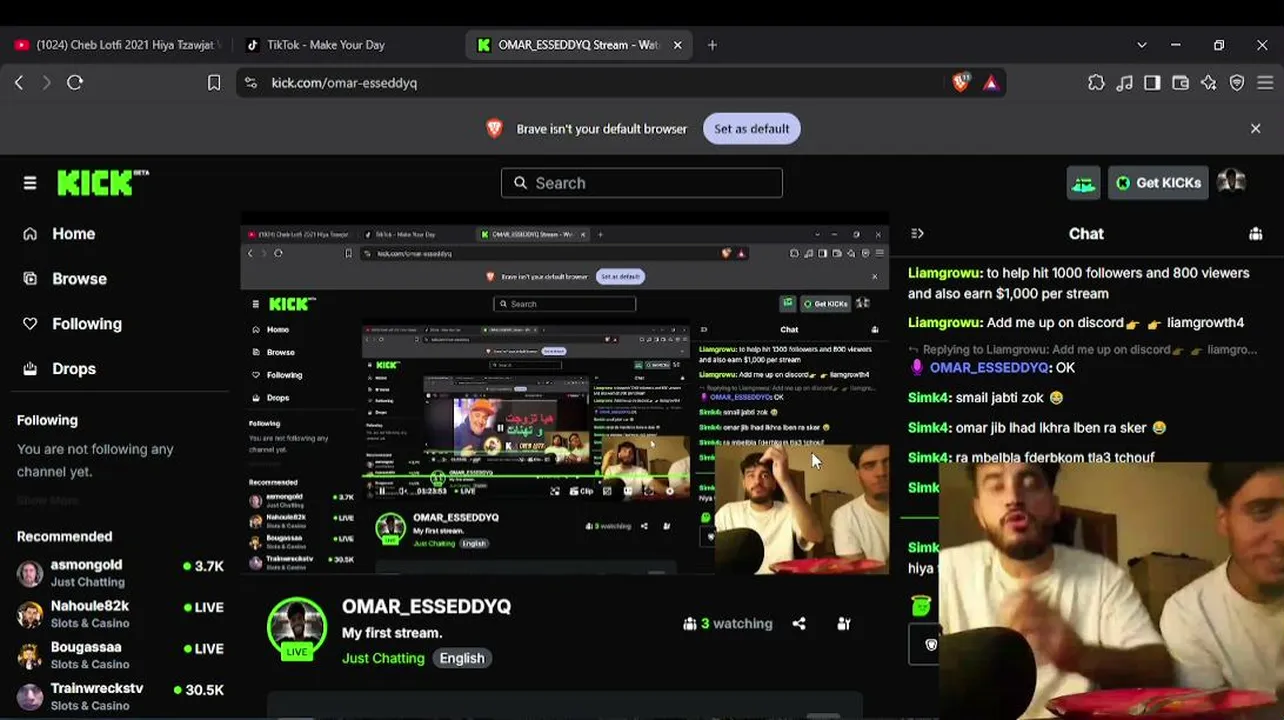
Task: Click the '3 watching' viewer count
Action: pos(728,624)
